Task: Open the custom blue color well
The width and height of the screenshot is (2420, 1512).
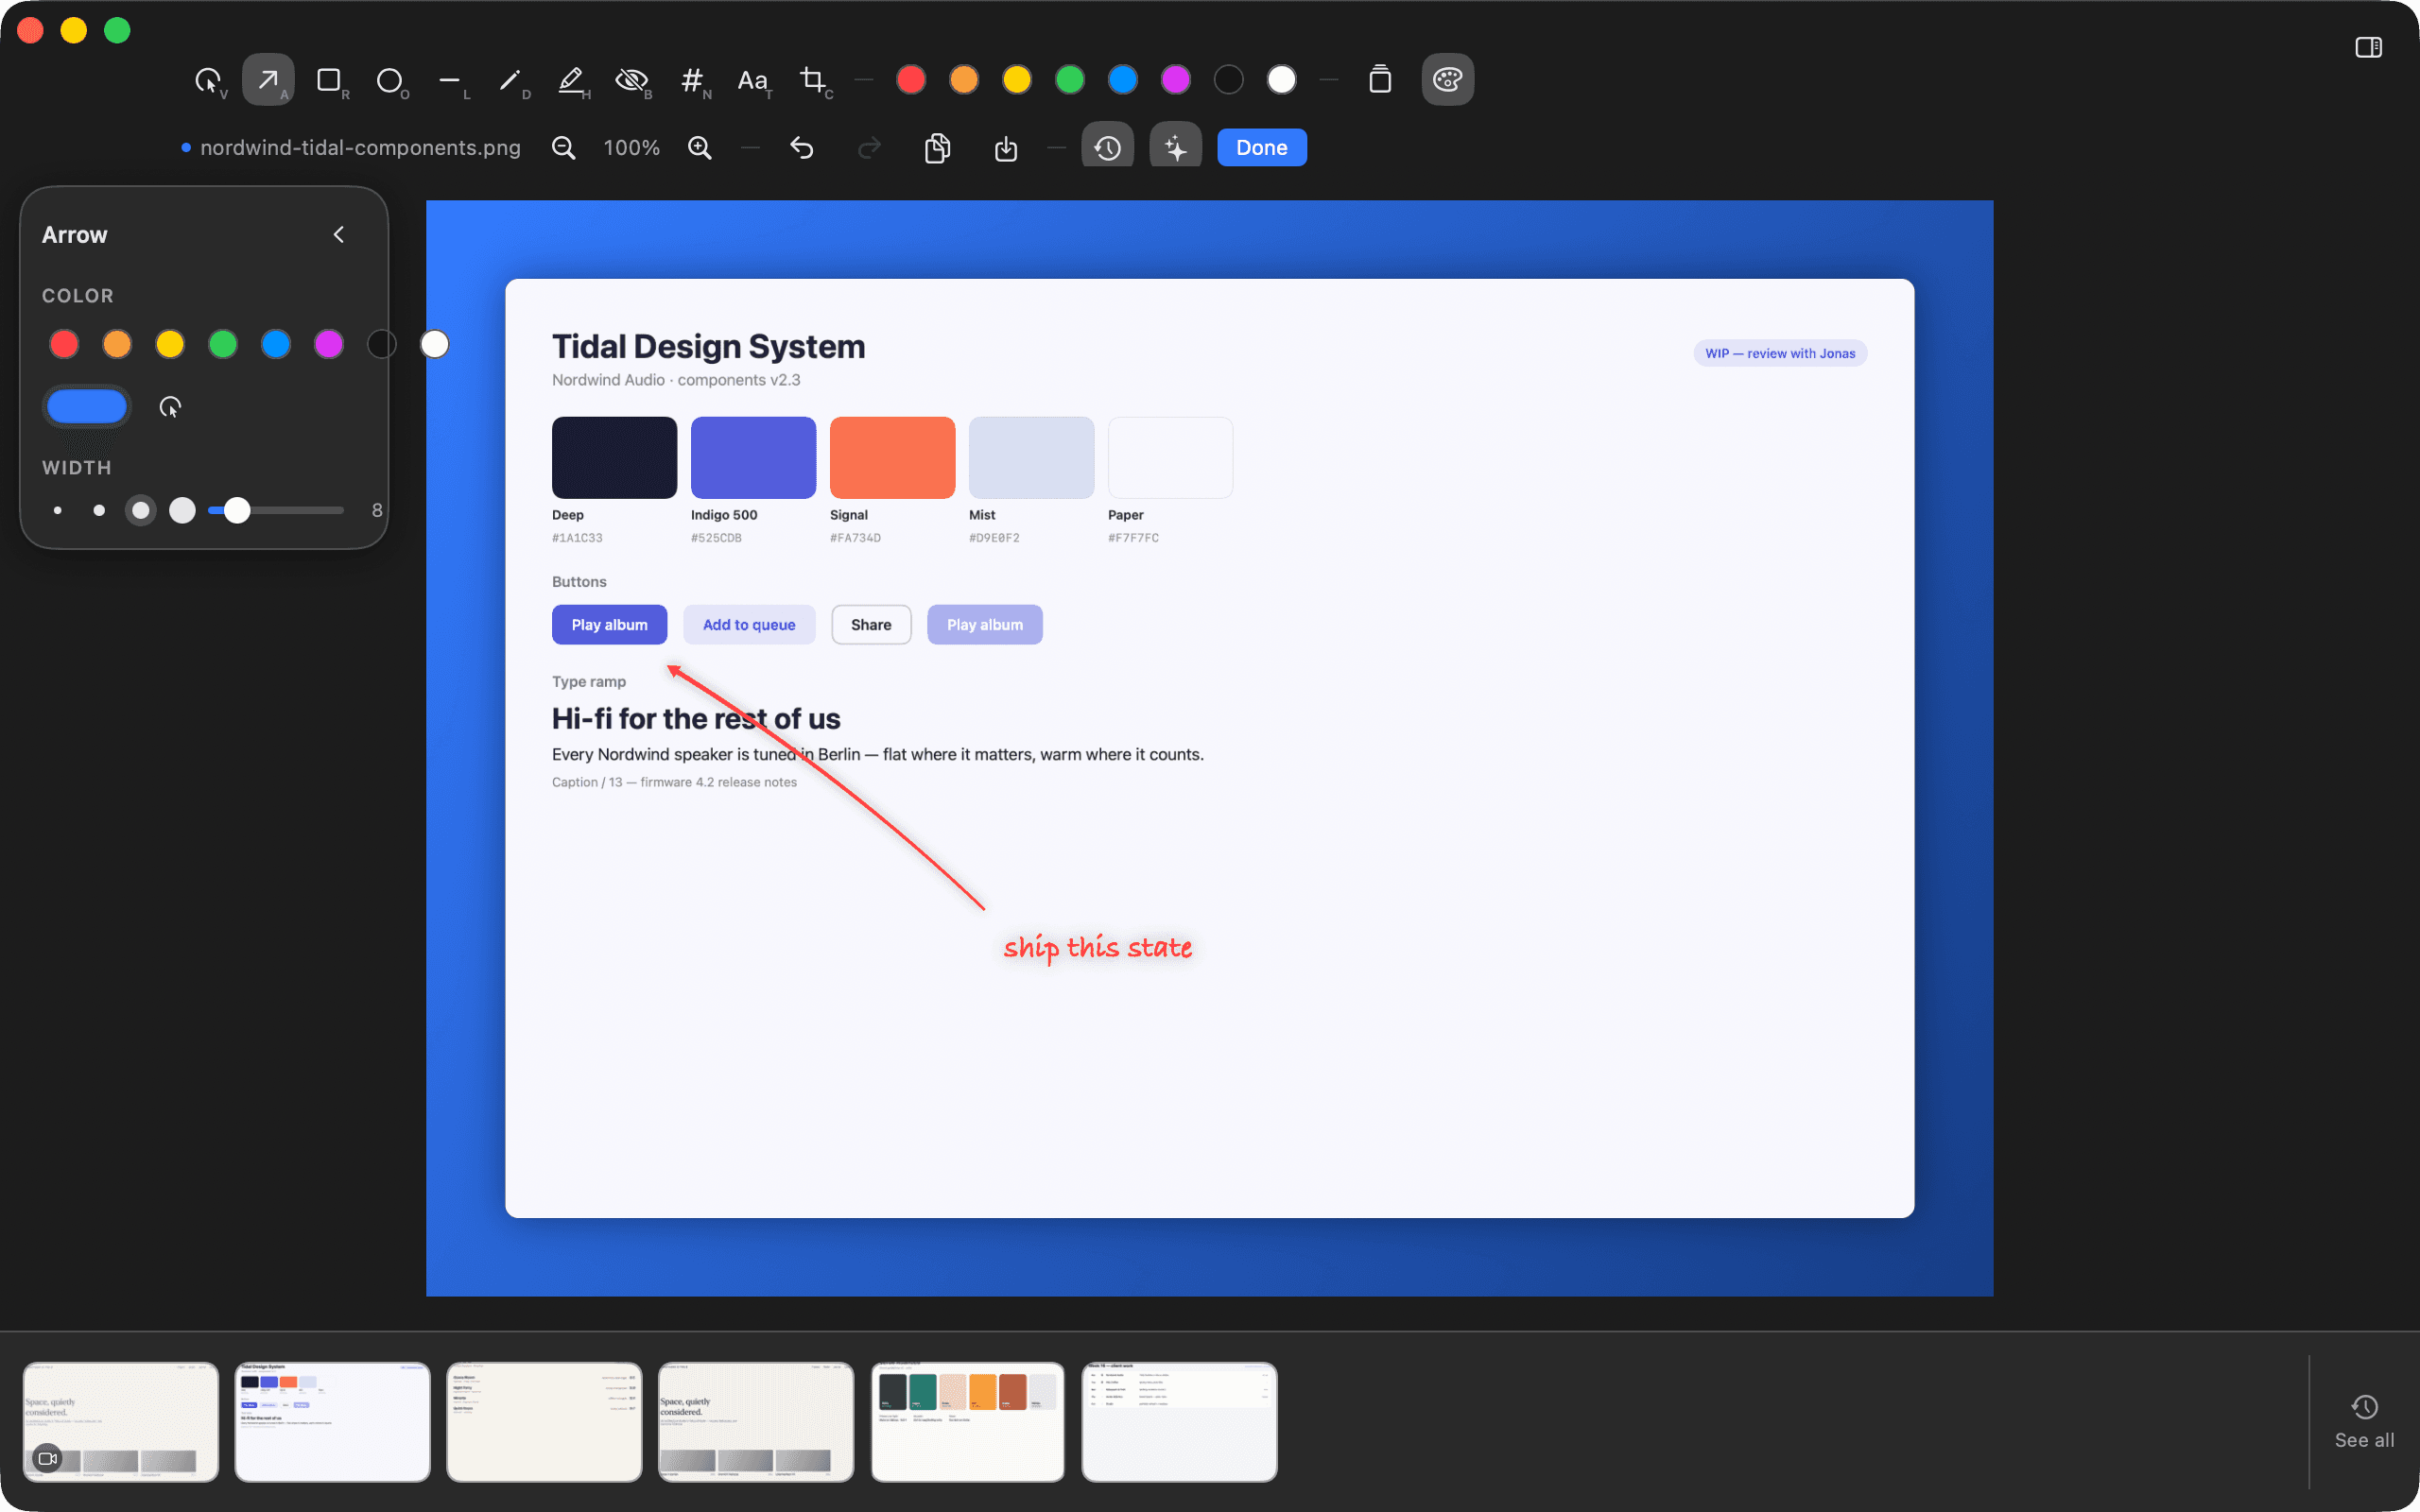Action: [x=87, y=407]
